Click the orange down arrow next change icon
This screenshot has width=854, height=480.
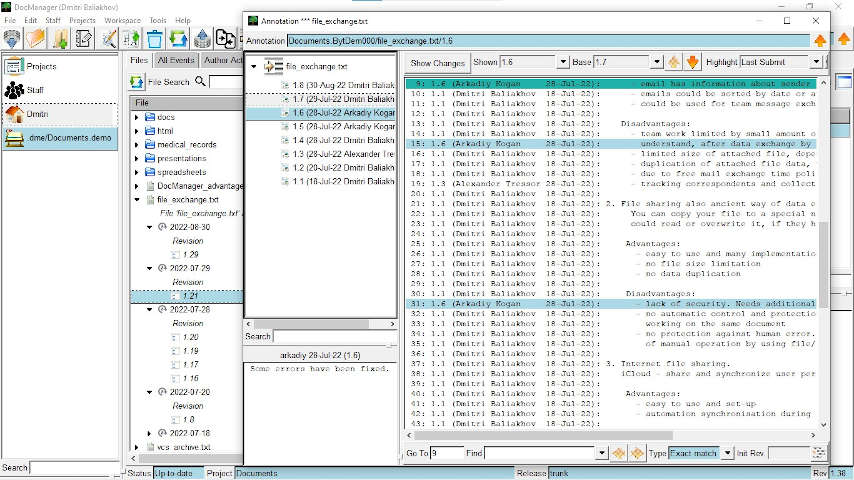click(693, 62)
